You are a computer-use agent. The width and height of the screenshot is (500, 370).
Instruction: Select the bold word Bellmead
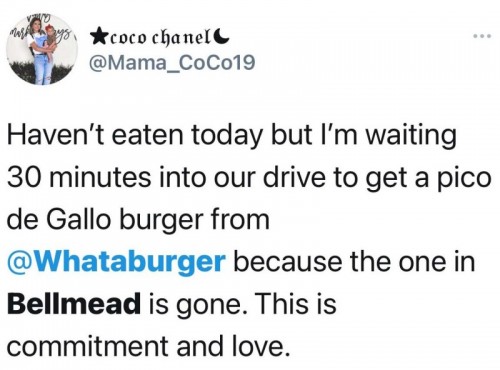[74, 304]
